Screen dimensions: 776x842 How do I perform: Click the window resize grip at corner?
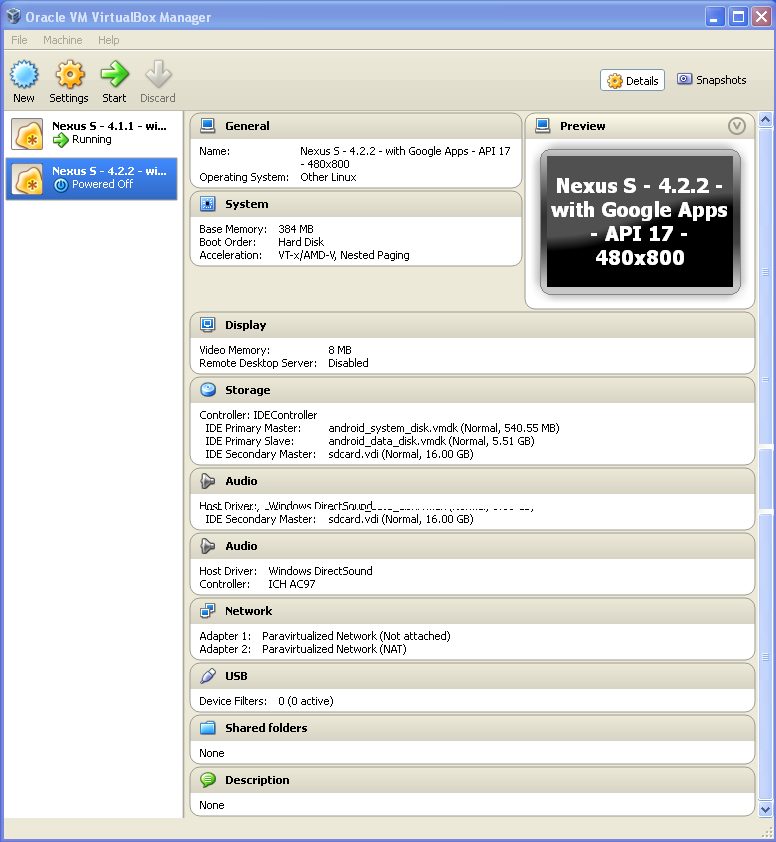766,832
